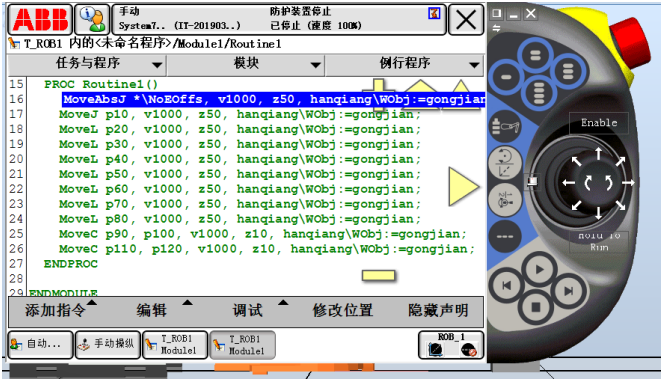Jump up a page with the double arrow

coord(420,94)
